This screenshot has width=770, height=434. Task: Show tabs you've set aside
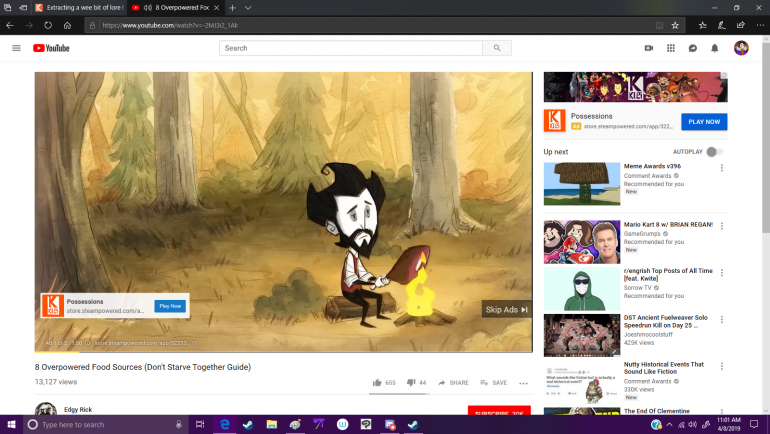7,8
